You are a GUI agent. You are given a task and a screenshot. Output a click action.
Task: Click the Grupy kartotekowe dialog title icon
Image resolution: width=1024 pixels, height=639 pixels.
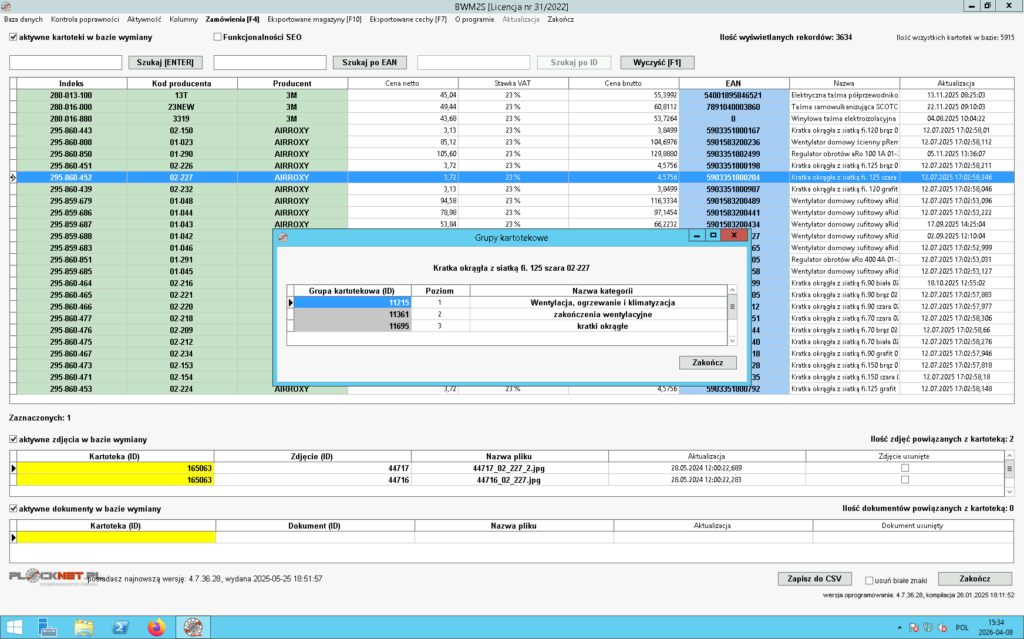283,238
